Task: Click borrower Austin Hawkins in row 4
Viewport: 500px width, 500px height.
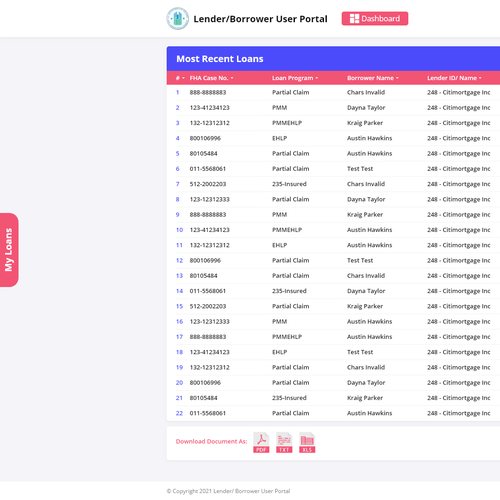Action: click(x=370, y=138)
